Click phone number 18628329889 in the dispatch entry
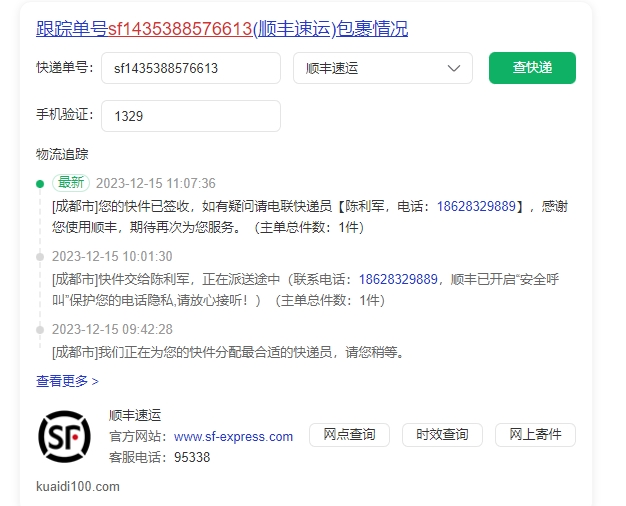Image resolution: width=626 pixels, height=506 pixels. [x=398, y=279]
